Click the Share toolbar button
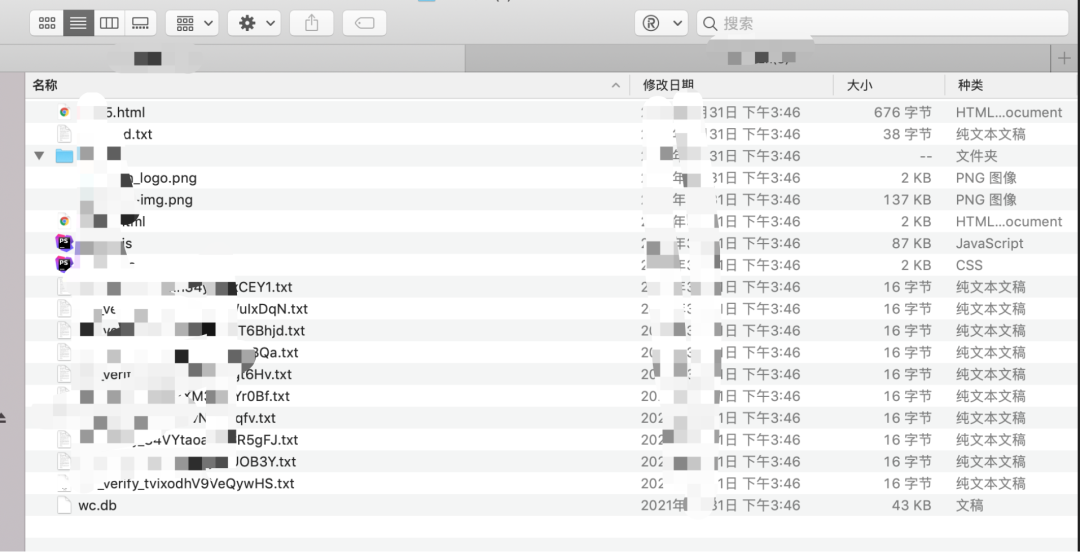The width and height of the screenshot is (1080, 556). coord(311,23)
